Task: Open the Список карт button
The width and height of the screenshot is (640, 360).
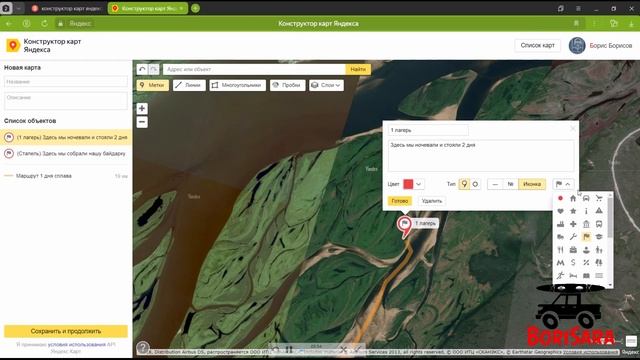Action: (x=538, y=45)
